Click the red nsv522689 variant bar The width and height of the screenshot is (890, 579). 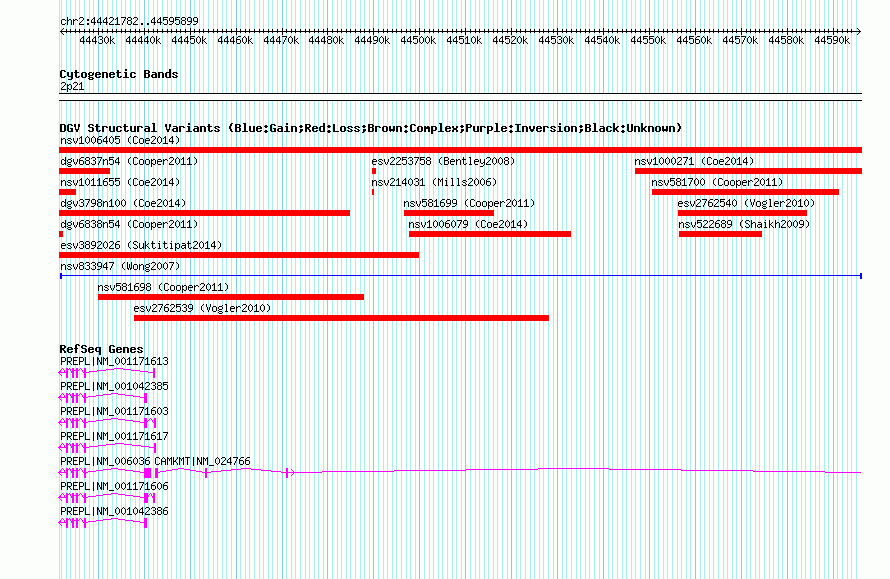click(x=720, y=234)
